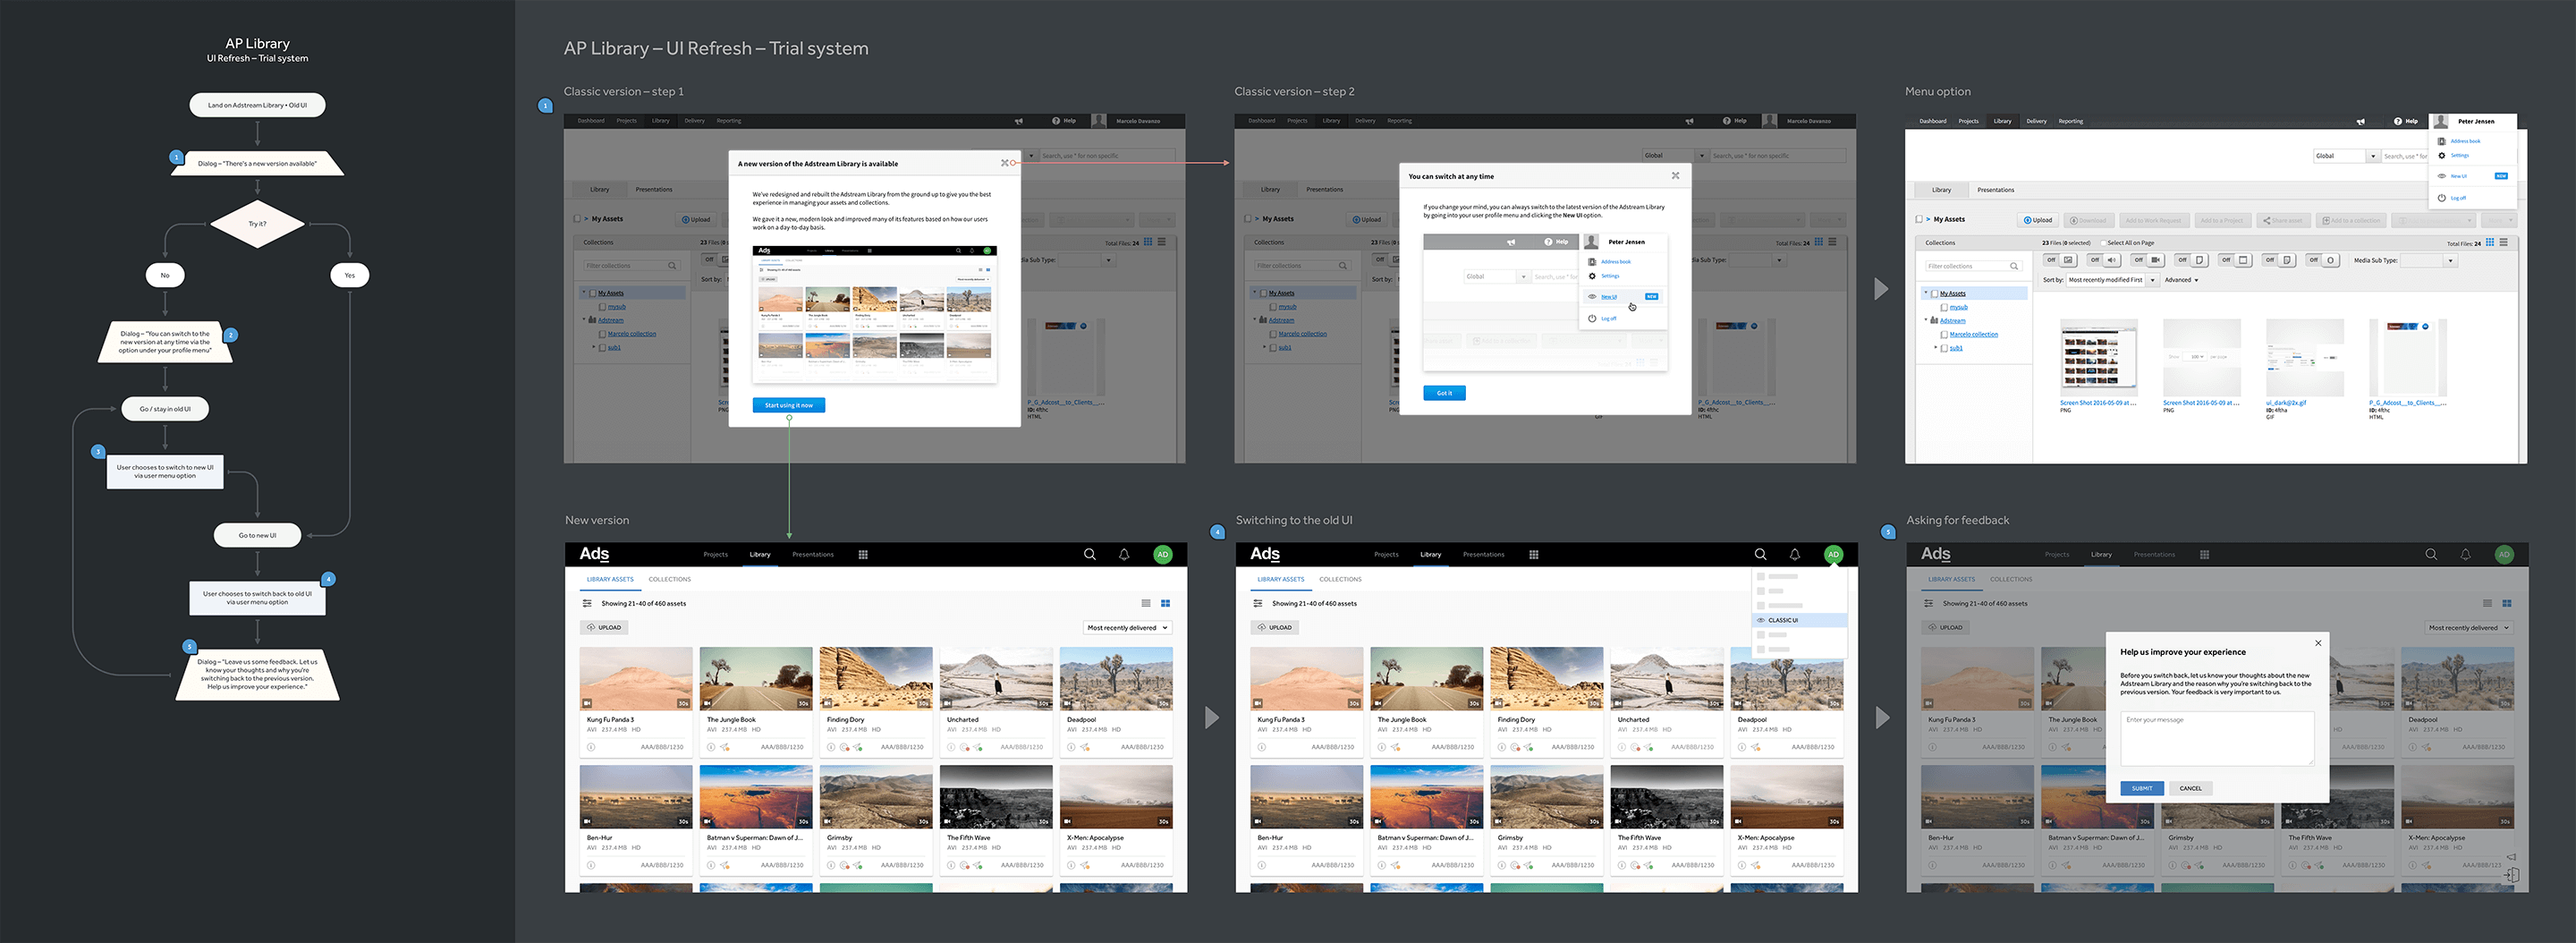This screenshot has height=943, width=2576.
Task: Close 'Help us improve your experience' dialog
Action: (x=2318, y=643)
